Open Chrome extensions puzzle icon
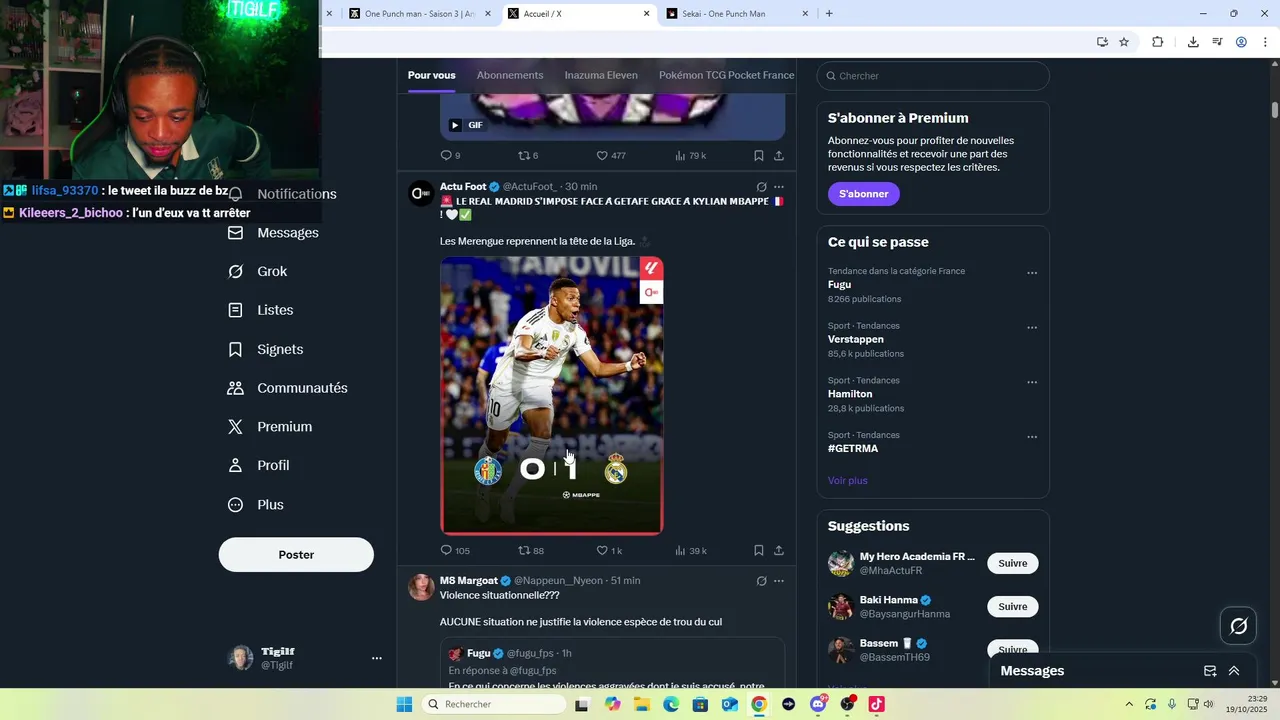Screen dimensions: 1280x720 [x=1157, y=42]
